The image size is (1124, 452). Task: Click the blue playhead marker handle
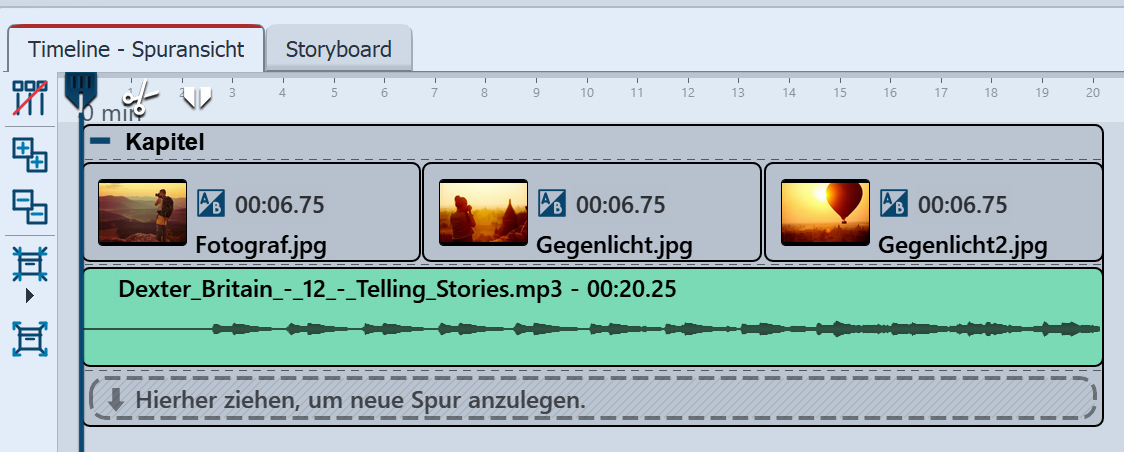pos(81,88)
